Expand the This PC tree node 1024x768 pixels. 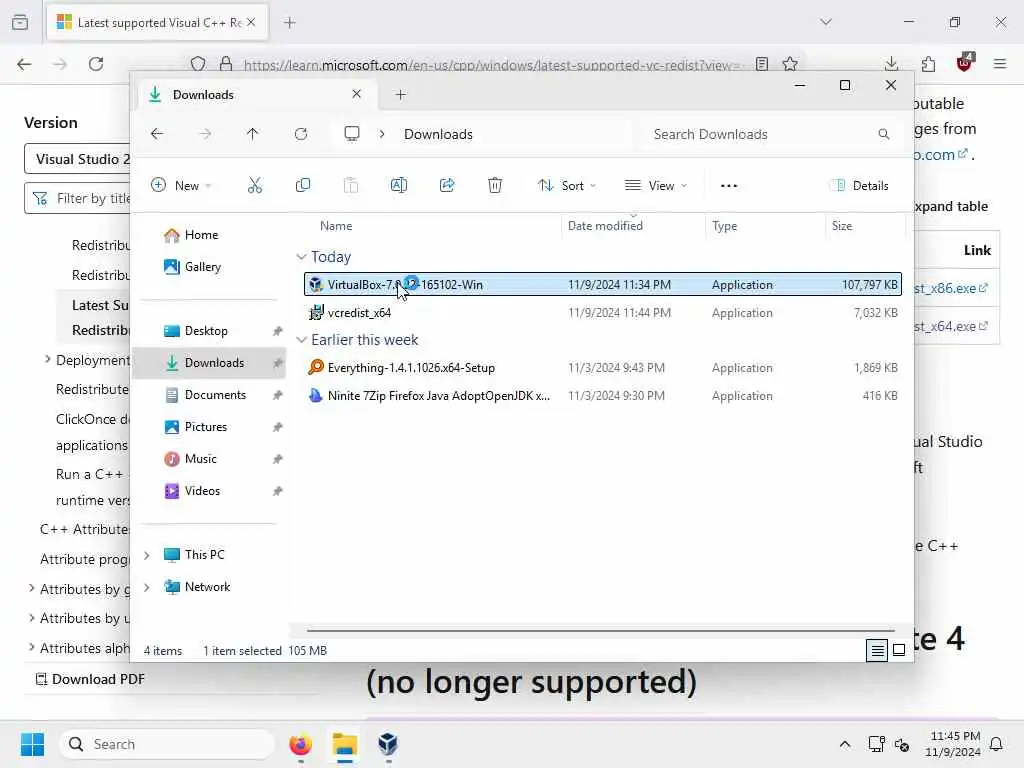point(147,555)
